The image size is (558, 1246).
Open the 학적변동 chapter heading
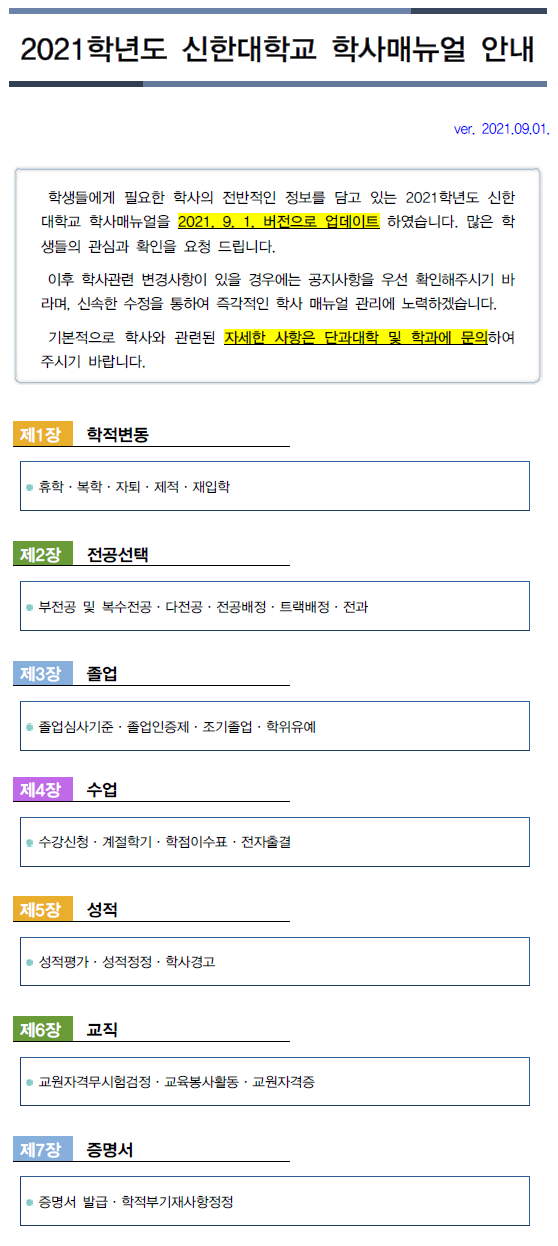[118, 434]
